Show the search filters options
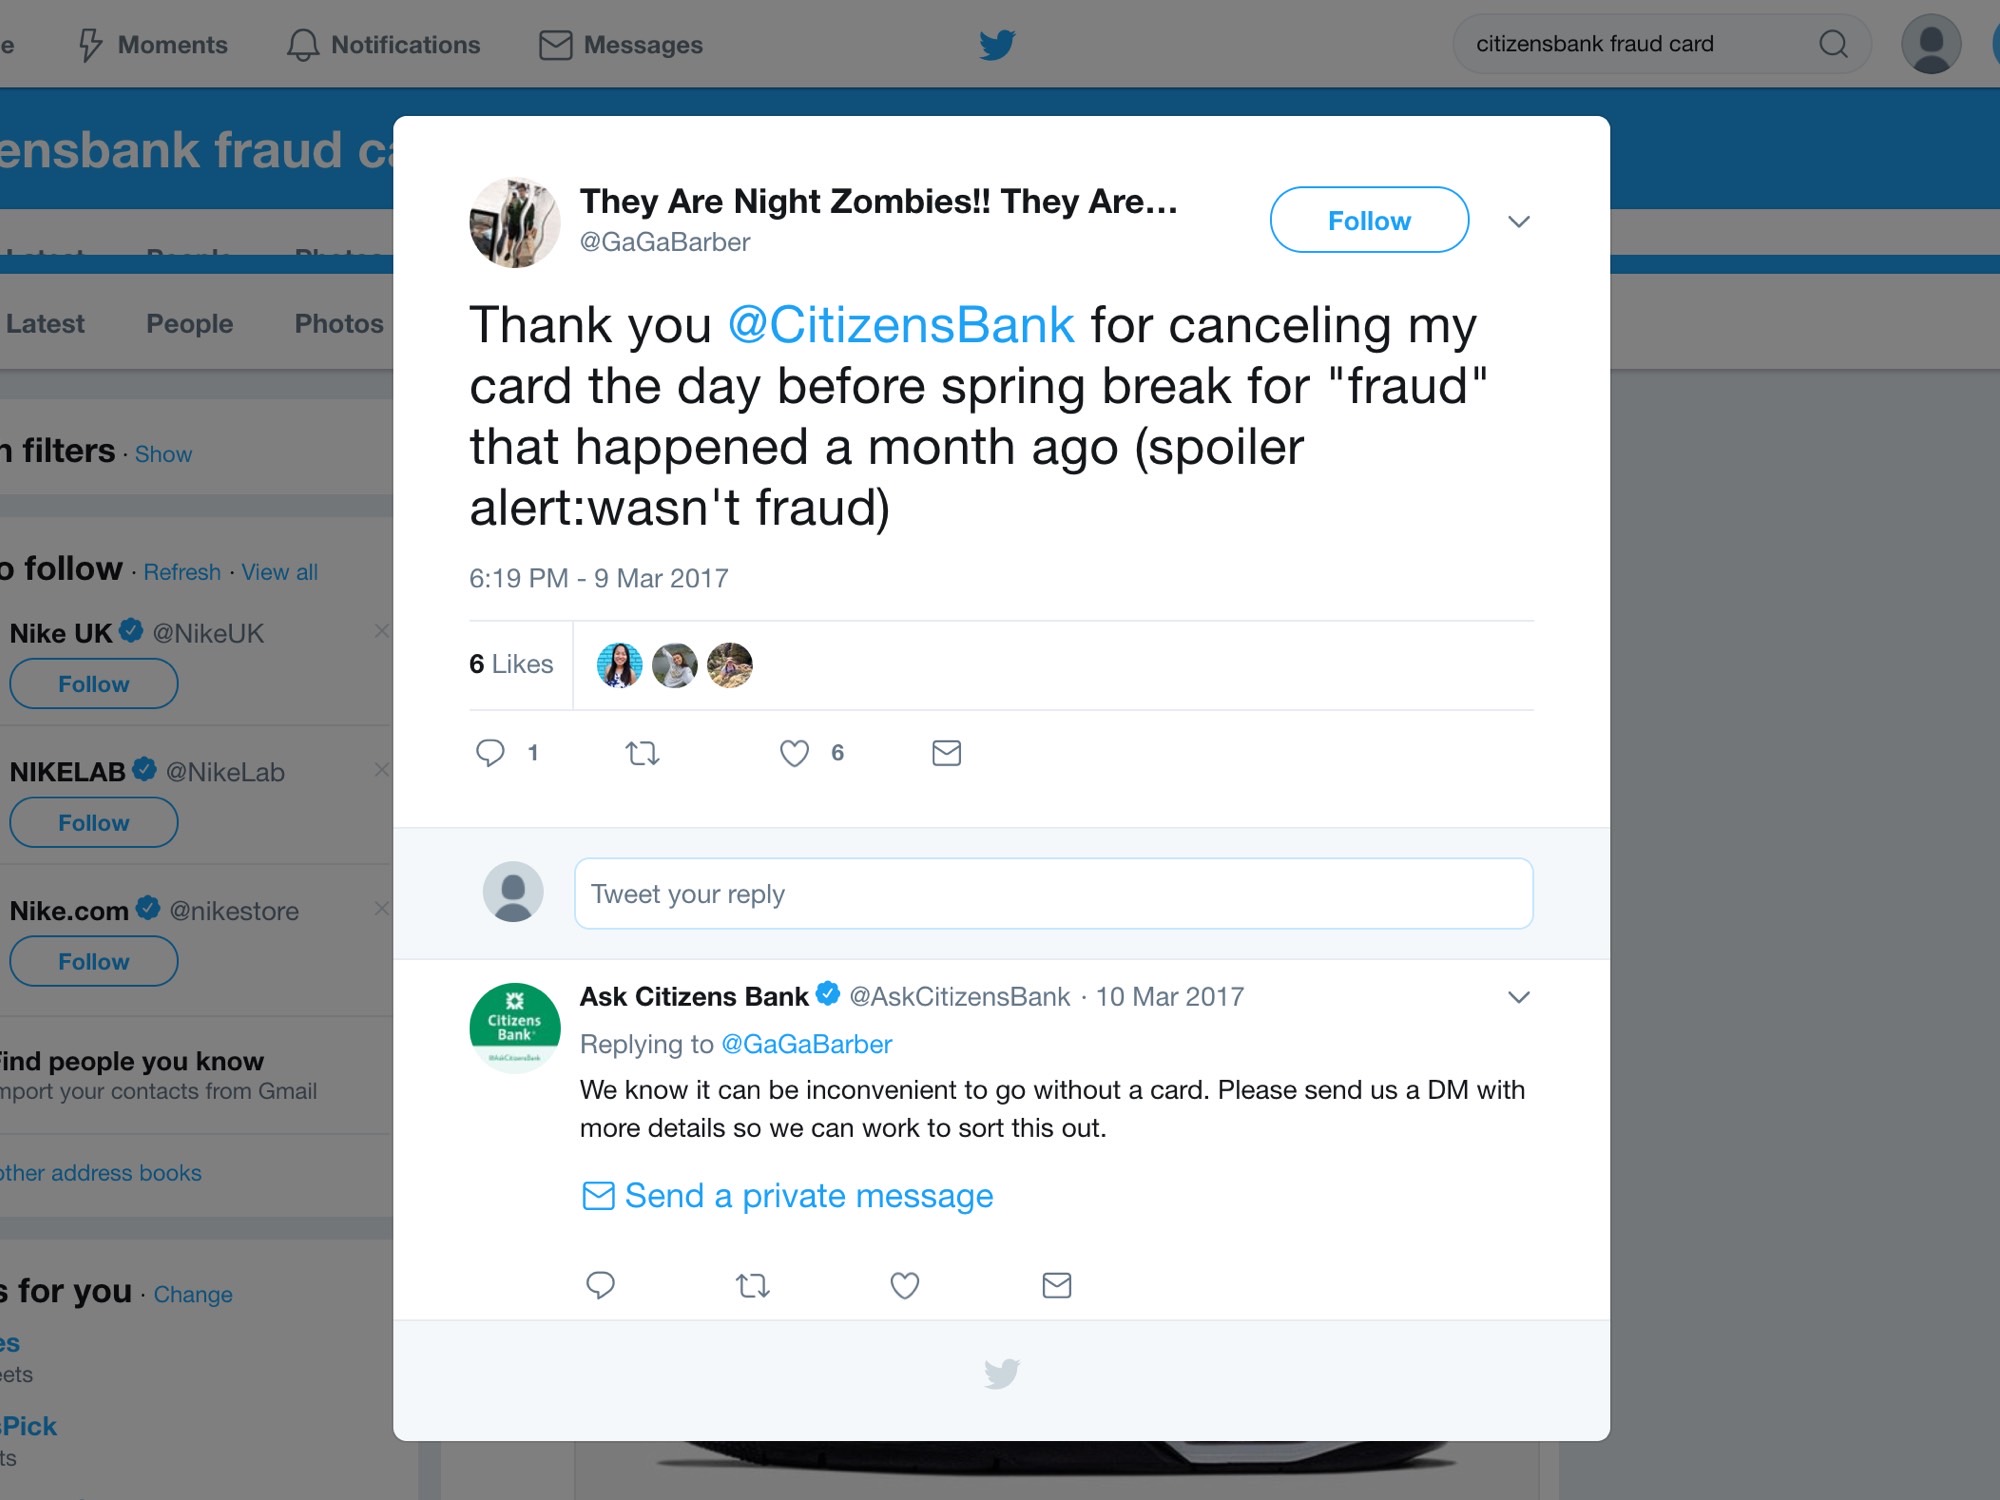This screenshot has height=1500, width=2000. (x=163, y=453)
